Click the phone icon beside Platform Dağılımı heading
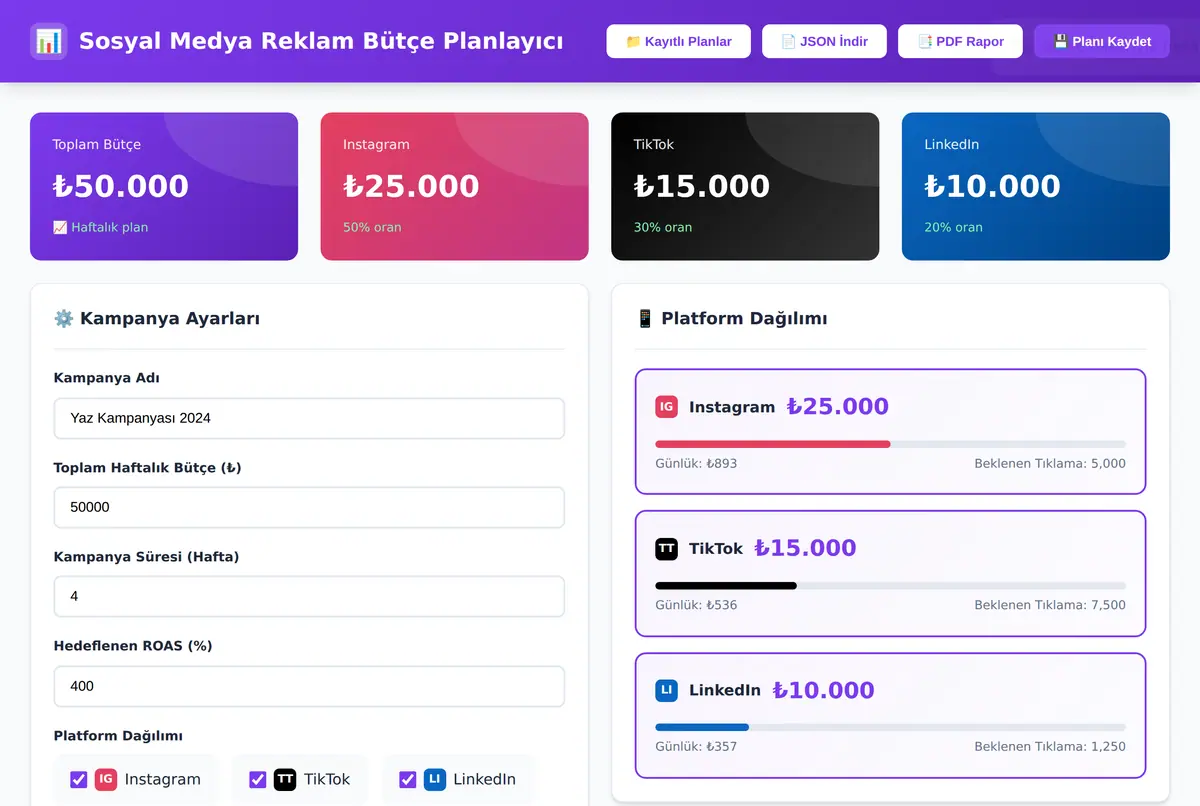 [645, 318]
